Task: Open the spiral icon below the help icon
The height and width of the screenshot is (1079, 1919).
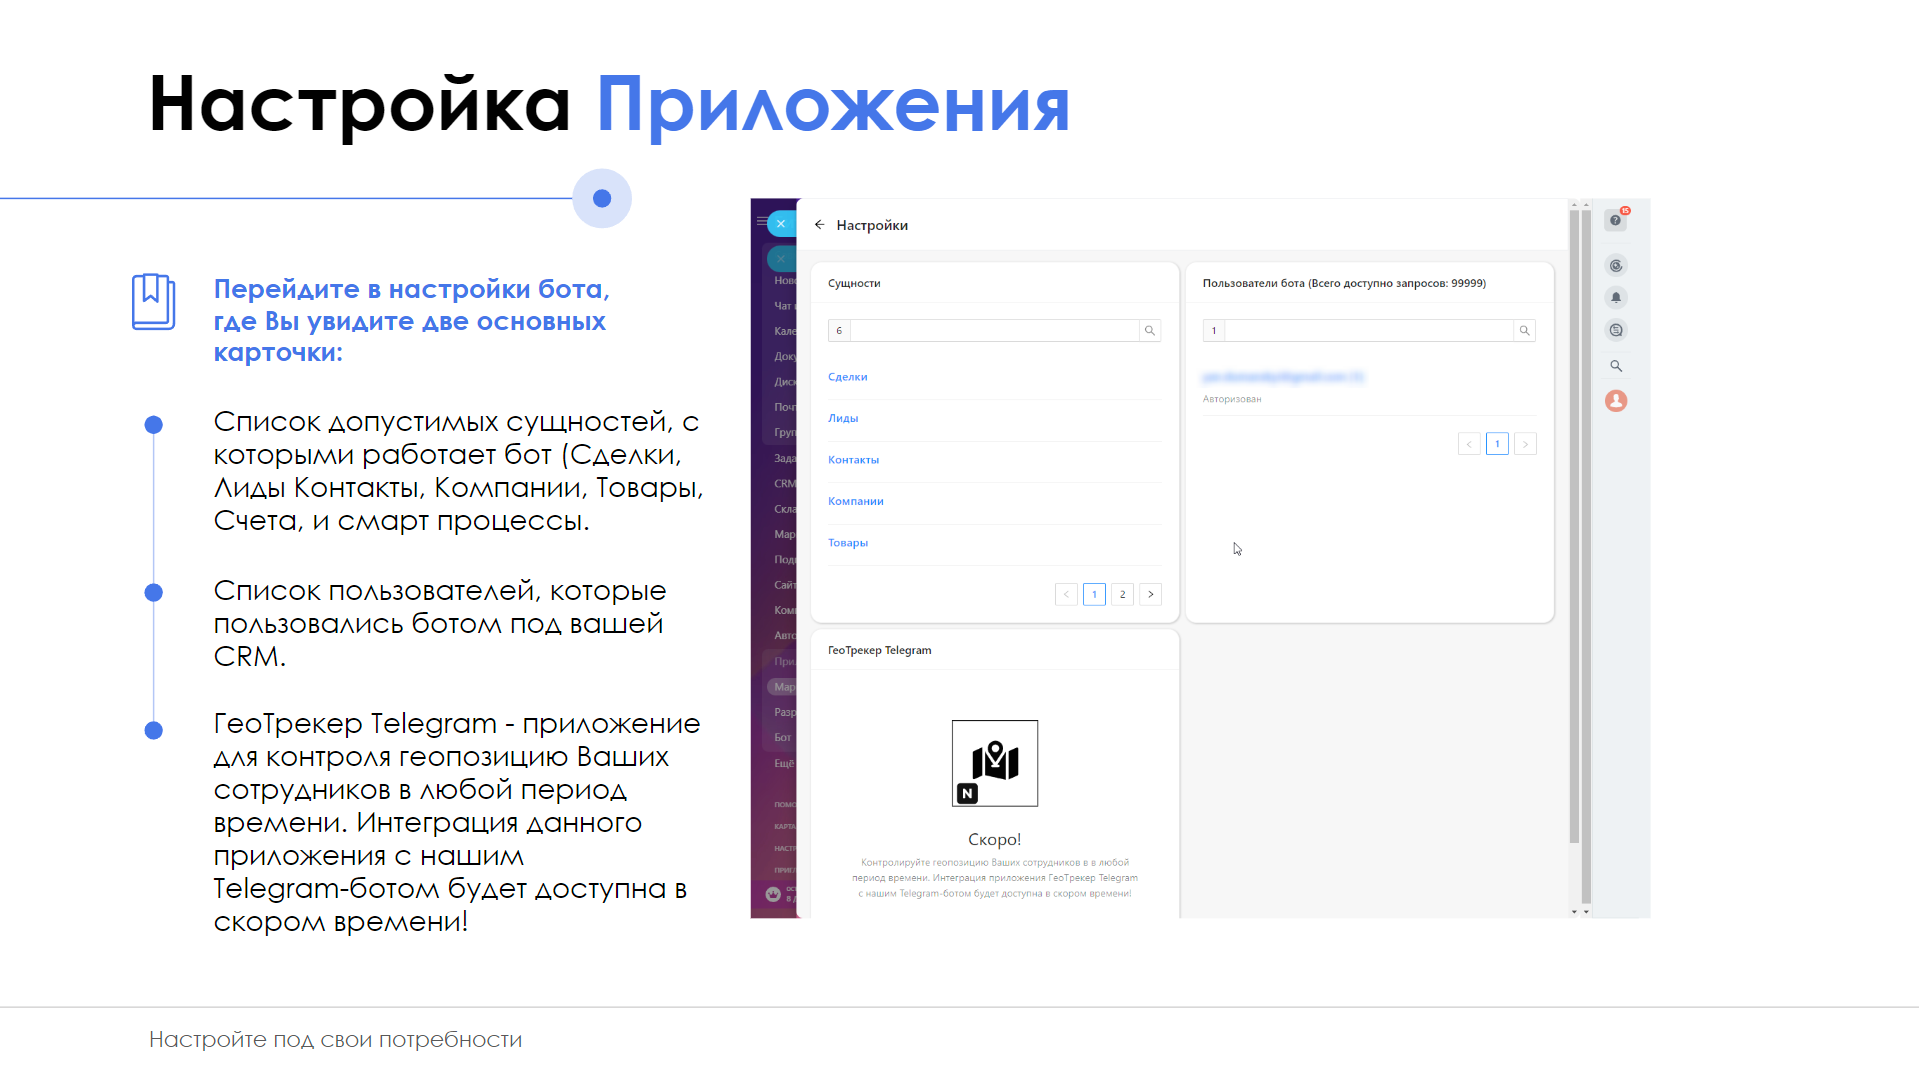Action: (1616, 266)
